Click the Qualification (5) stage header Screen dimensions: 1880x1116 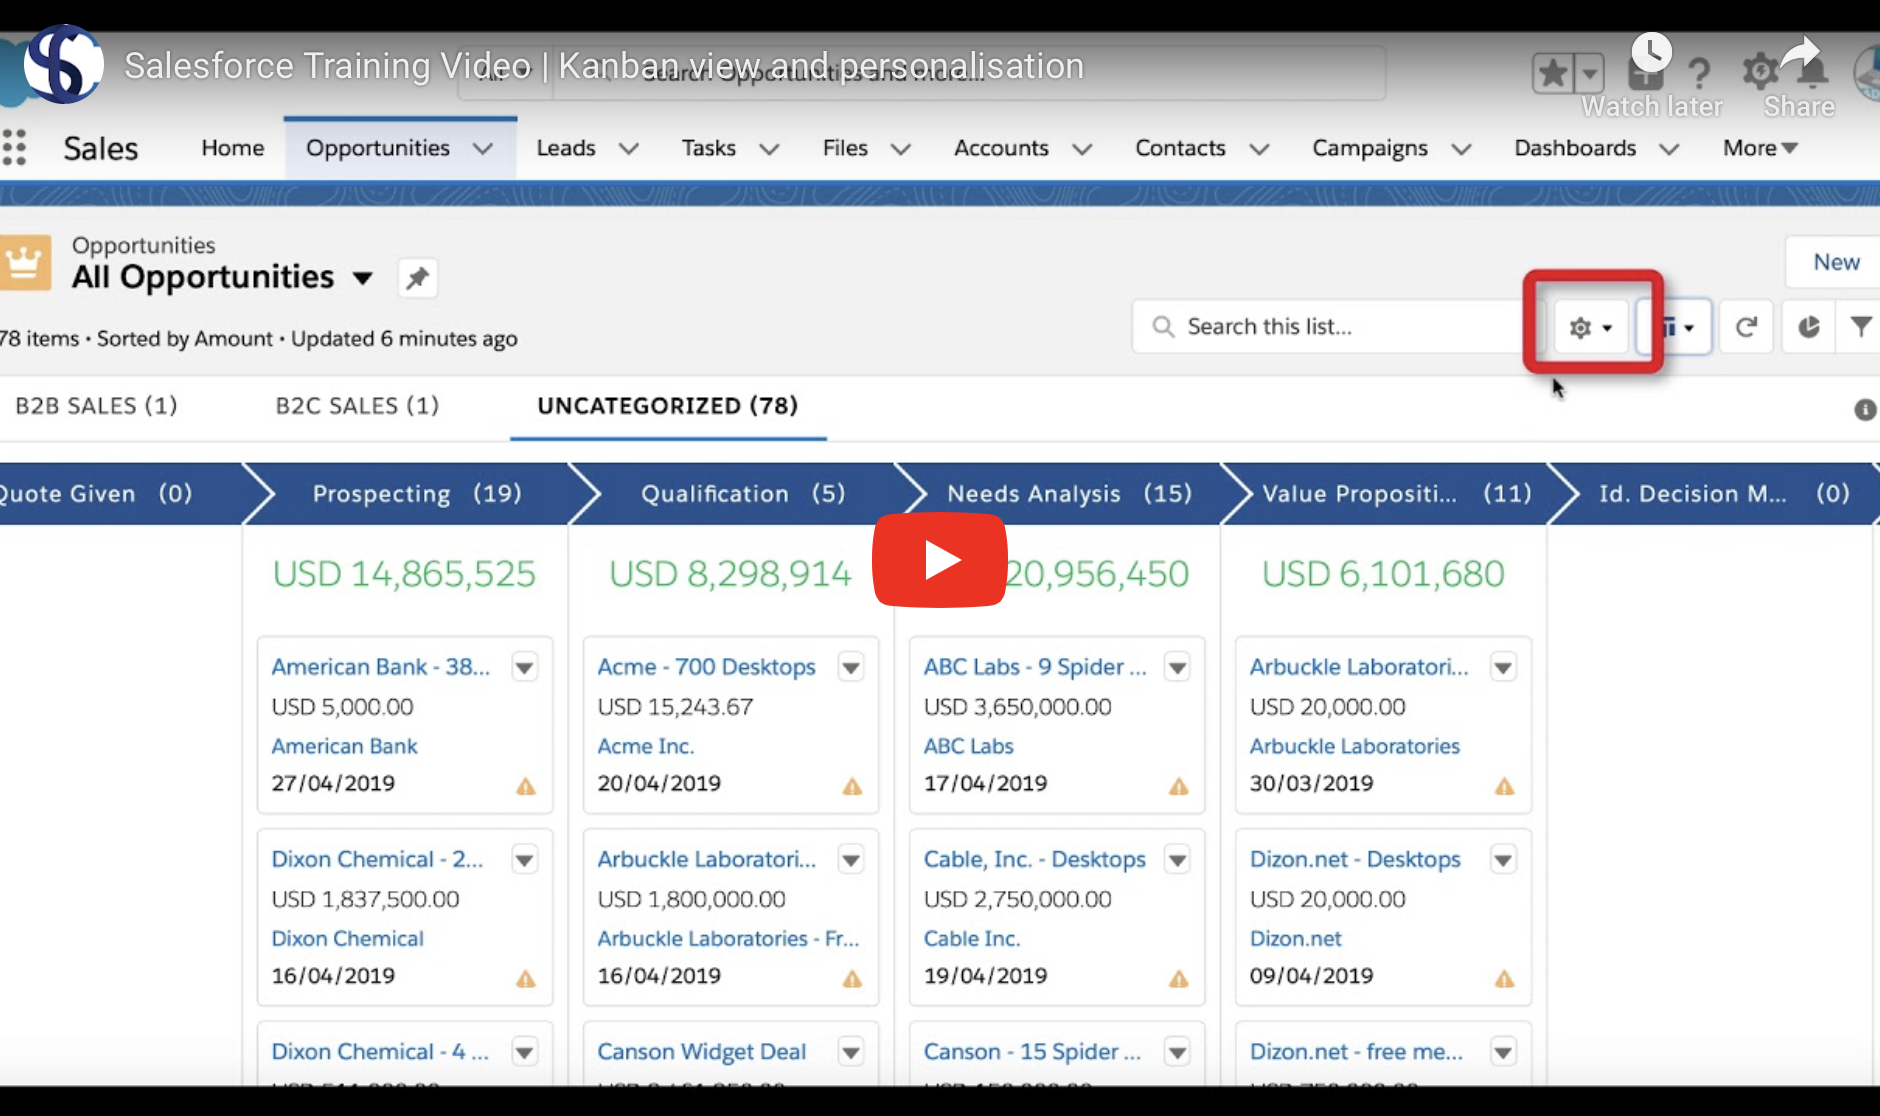(x=743, y=494)
